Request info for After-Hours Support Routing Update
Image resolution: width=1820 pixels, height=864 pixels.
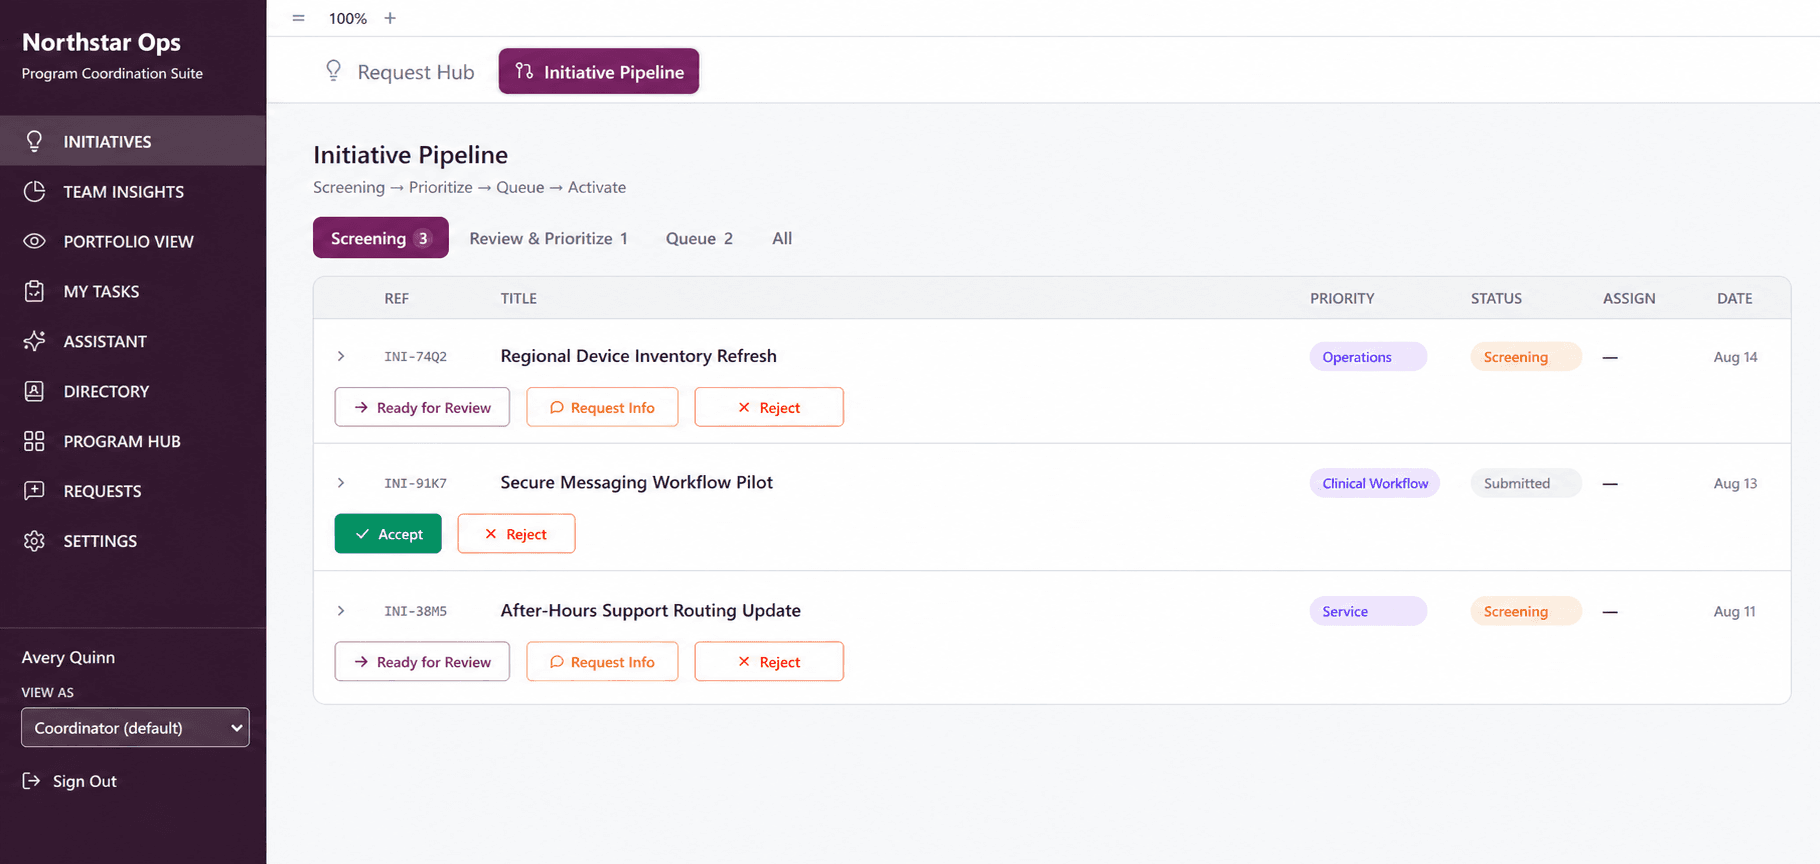click(x=602, y=662)
